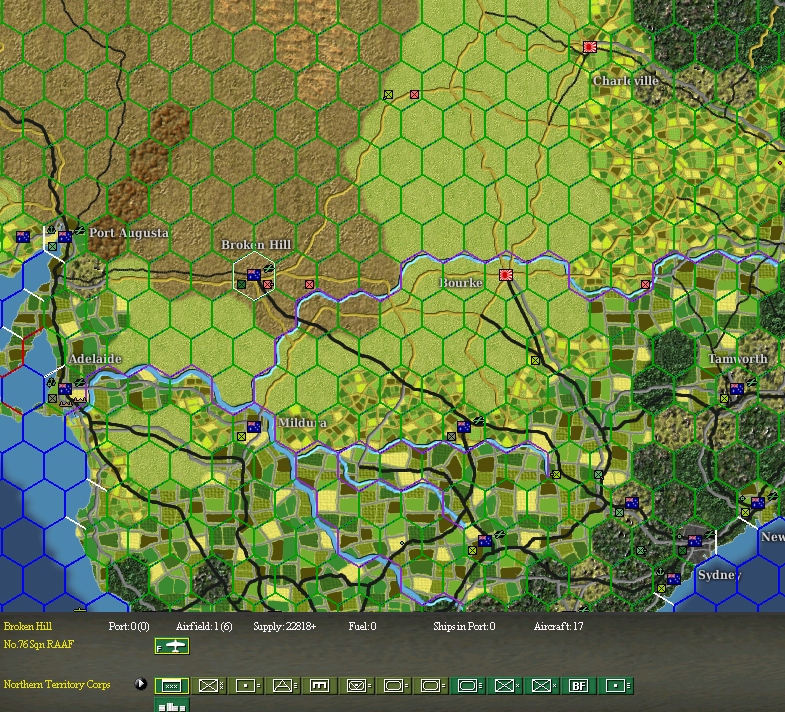Click the Australian flag at Adelaide
This screenshot has width=785, height=712.
pyautogui.click(x=65, y=389)
